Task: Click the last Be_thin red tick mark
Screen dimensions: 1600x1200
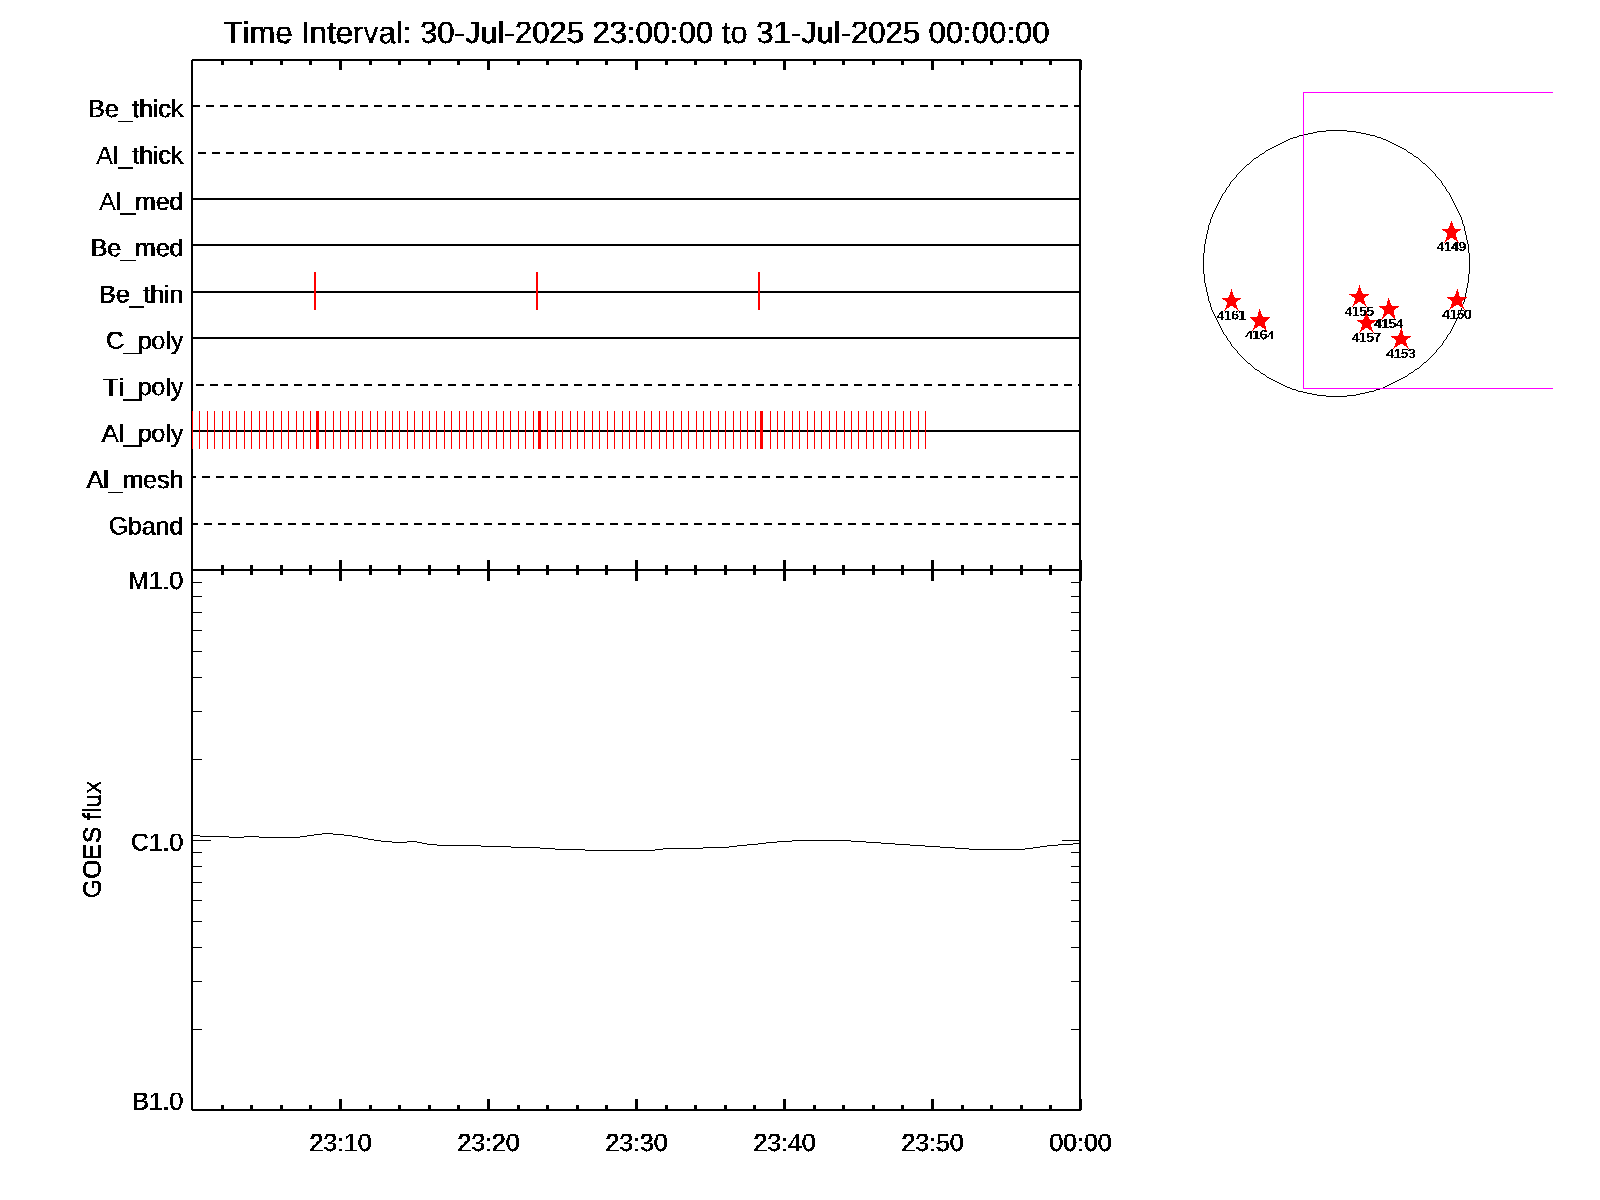Action: (759, 291)
